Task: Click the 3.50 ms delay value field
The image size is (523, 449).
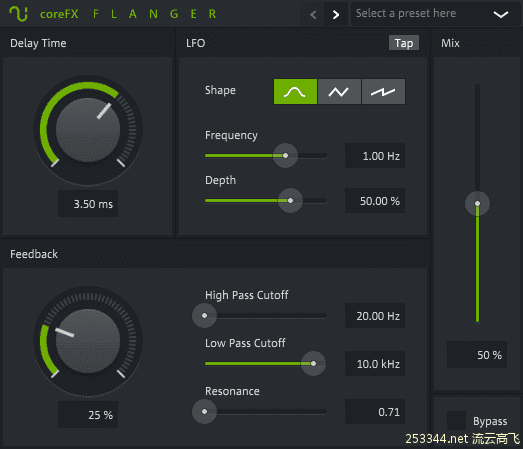Action: coord(88,203)
